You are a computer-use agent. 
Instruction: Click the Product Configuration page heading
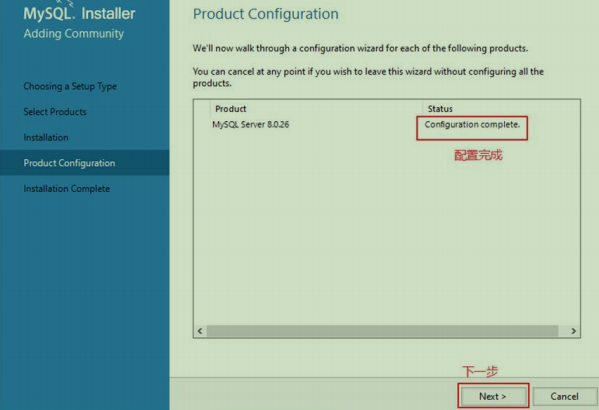[266, 14]
